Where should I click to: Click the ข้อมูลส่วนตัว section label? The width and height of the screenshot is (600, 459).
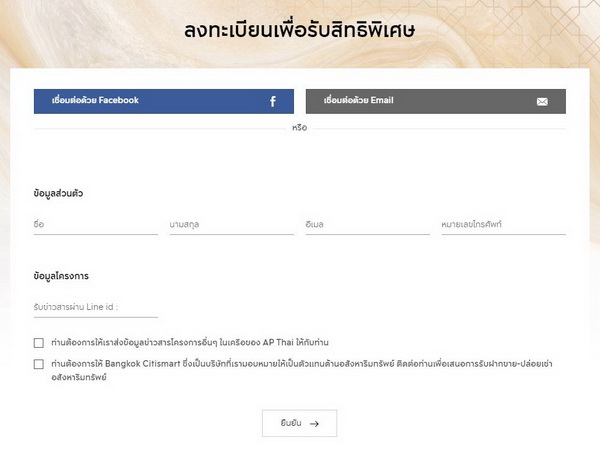pos(58,192)
